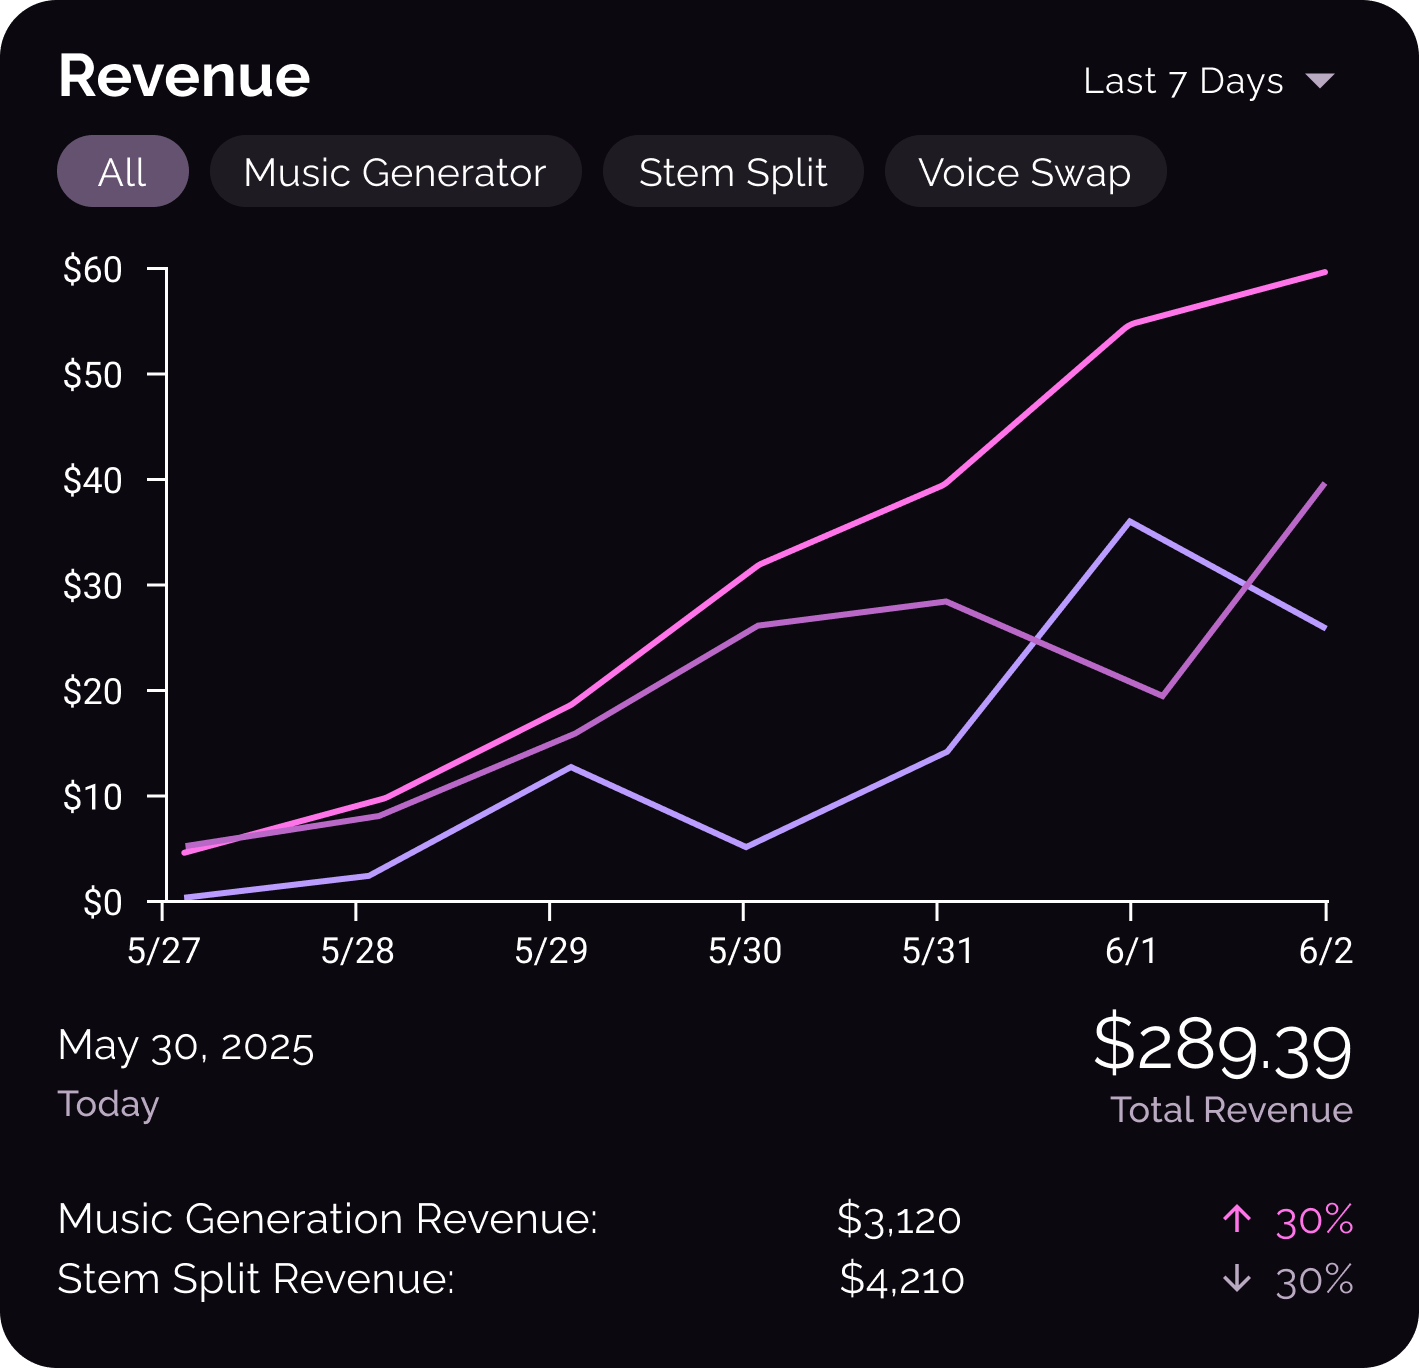The height and width of the screenshot is (1368, 1419).
Task: Click the pink line's endpoint at 6/2
Action: point(1324,272)
